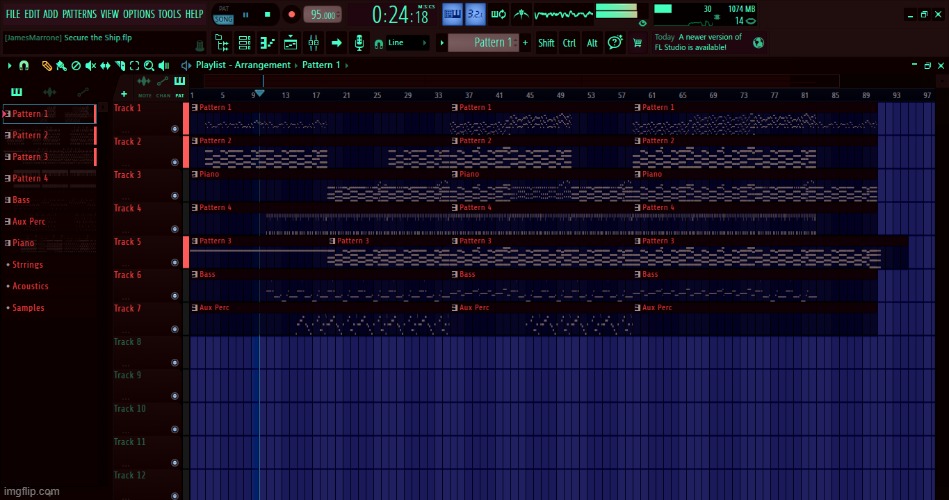
Task: Open the EDIT menu
Action: (32, 14)
